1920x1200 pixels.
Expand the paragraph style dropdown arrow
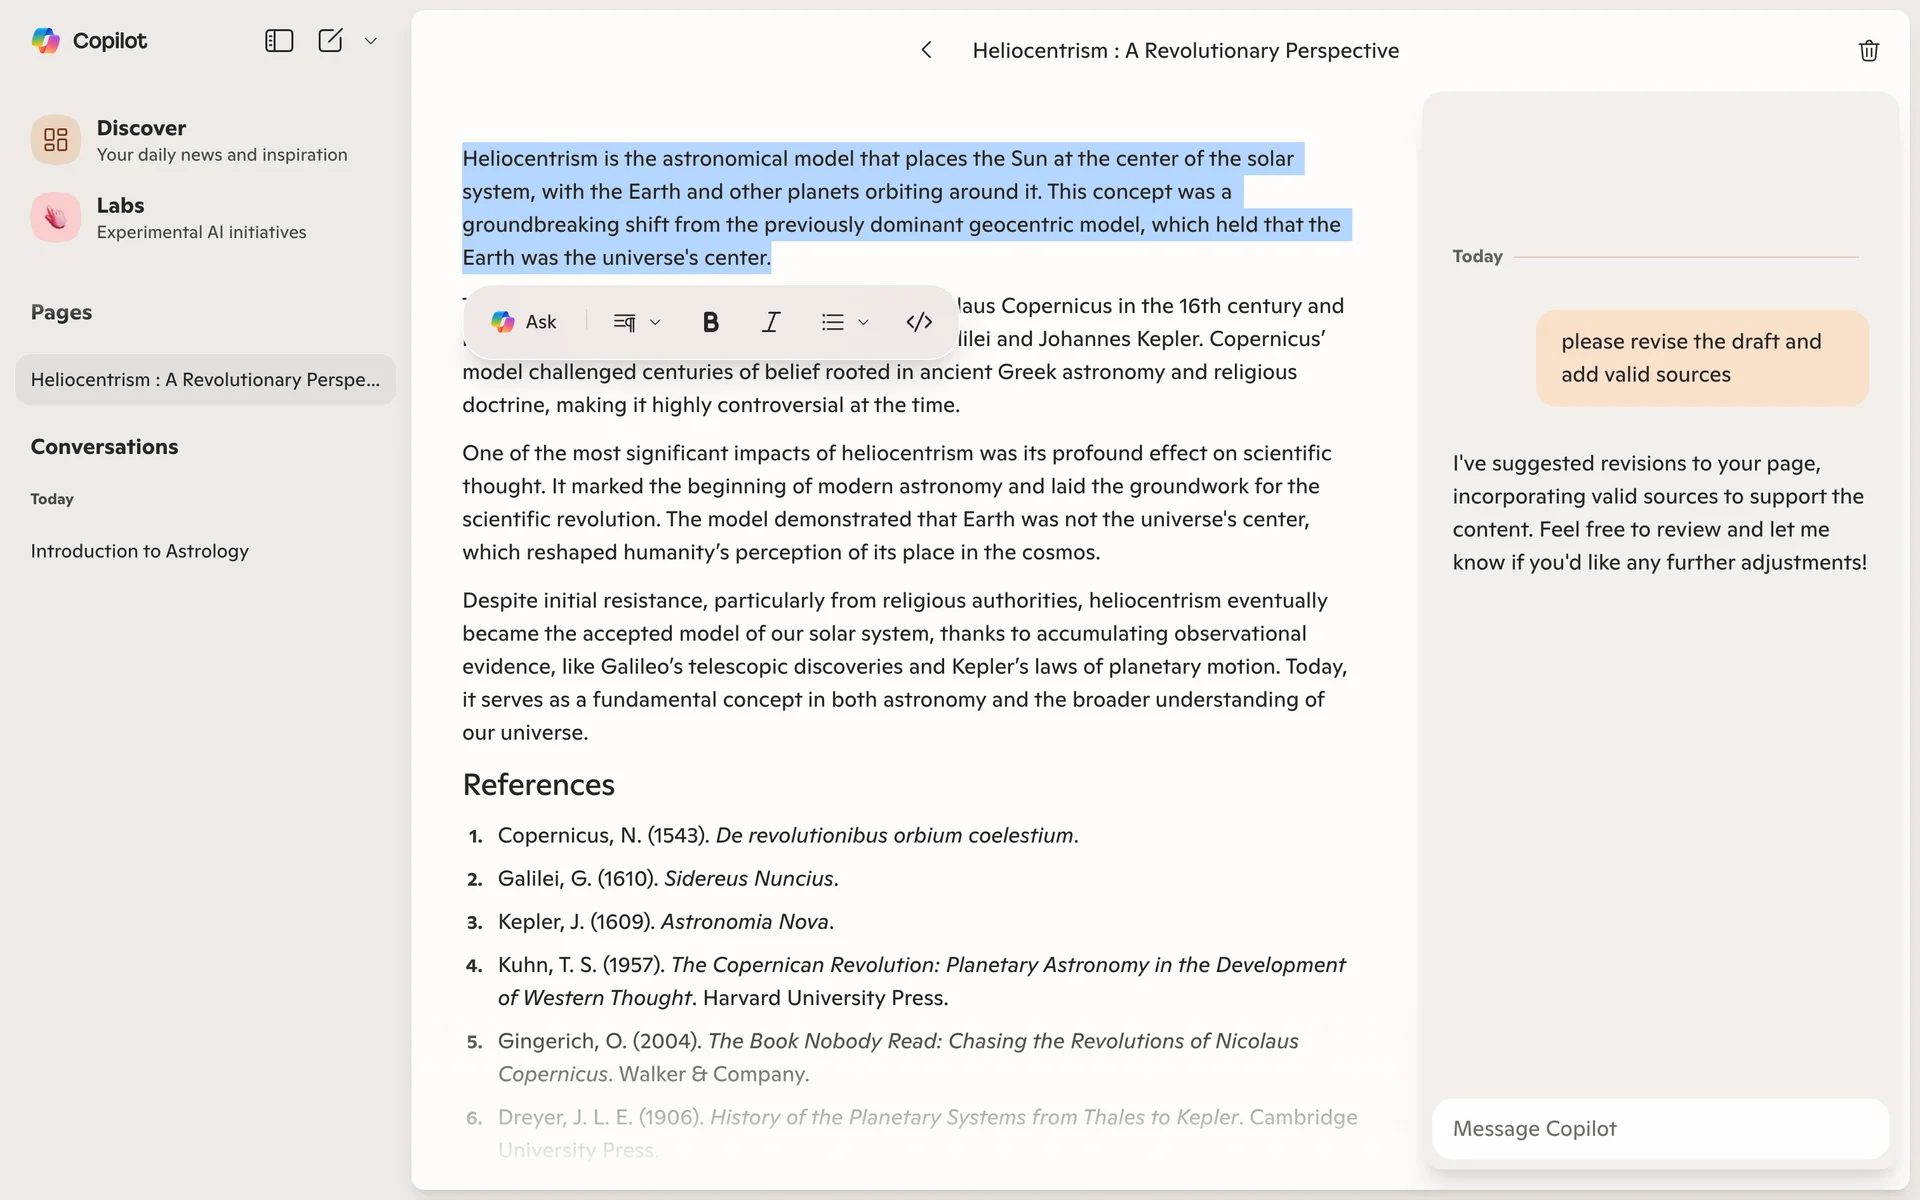656,322
